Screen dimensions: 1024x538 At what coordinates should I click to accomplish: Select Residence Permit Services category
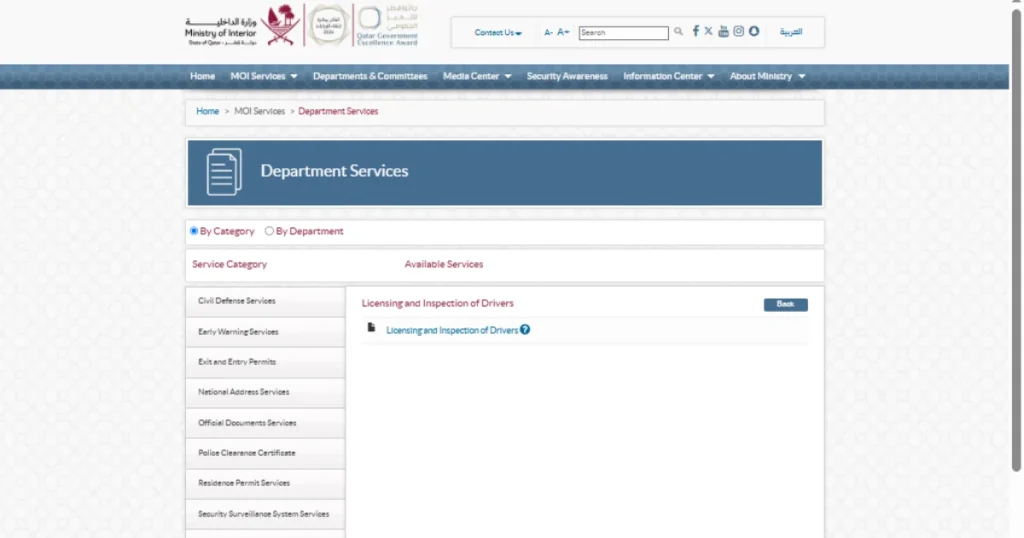pos(265,483)
